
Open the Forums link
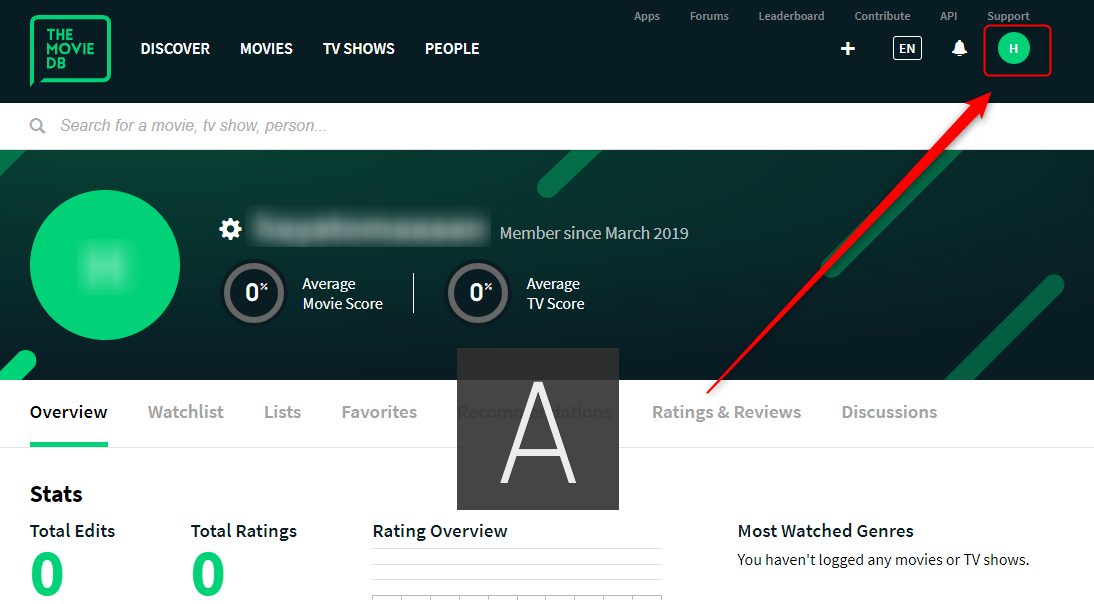click(x=709, y=16)
